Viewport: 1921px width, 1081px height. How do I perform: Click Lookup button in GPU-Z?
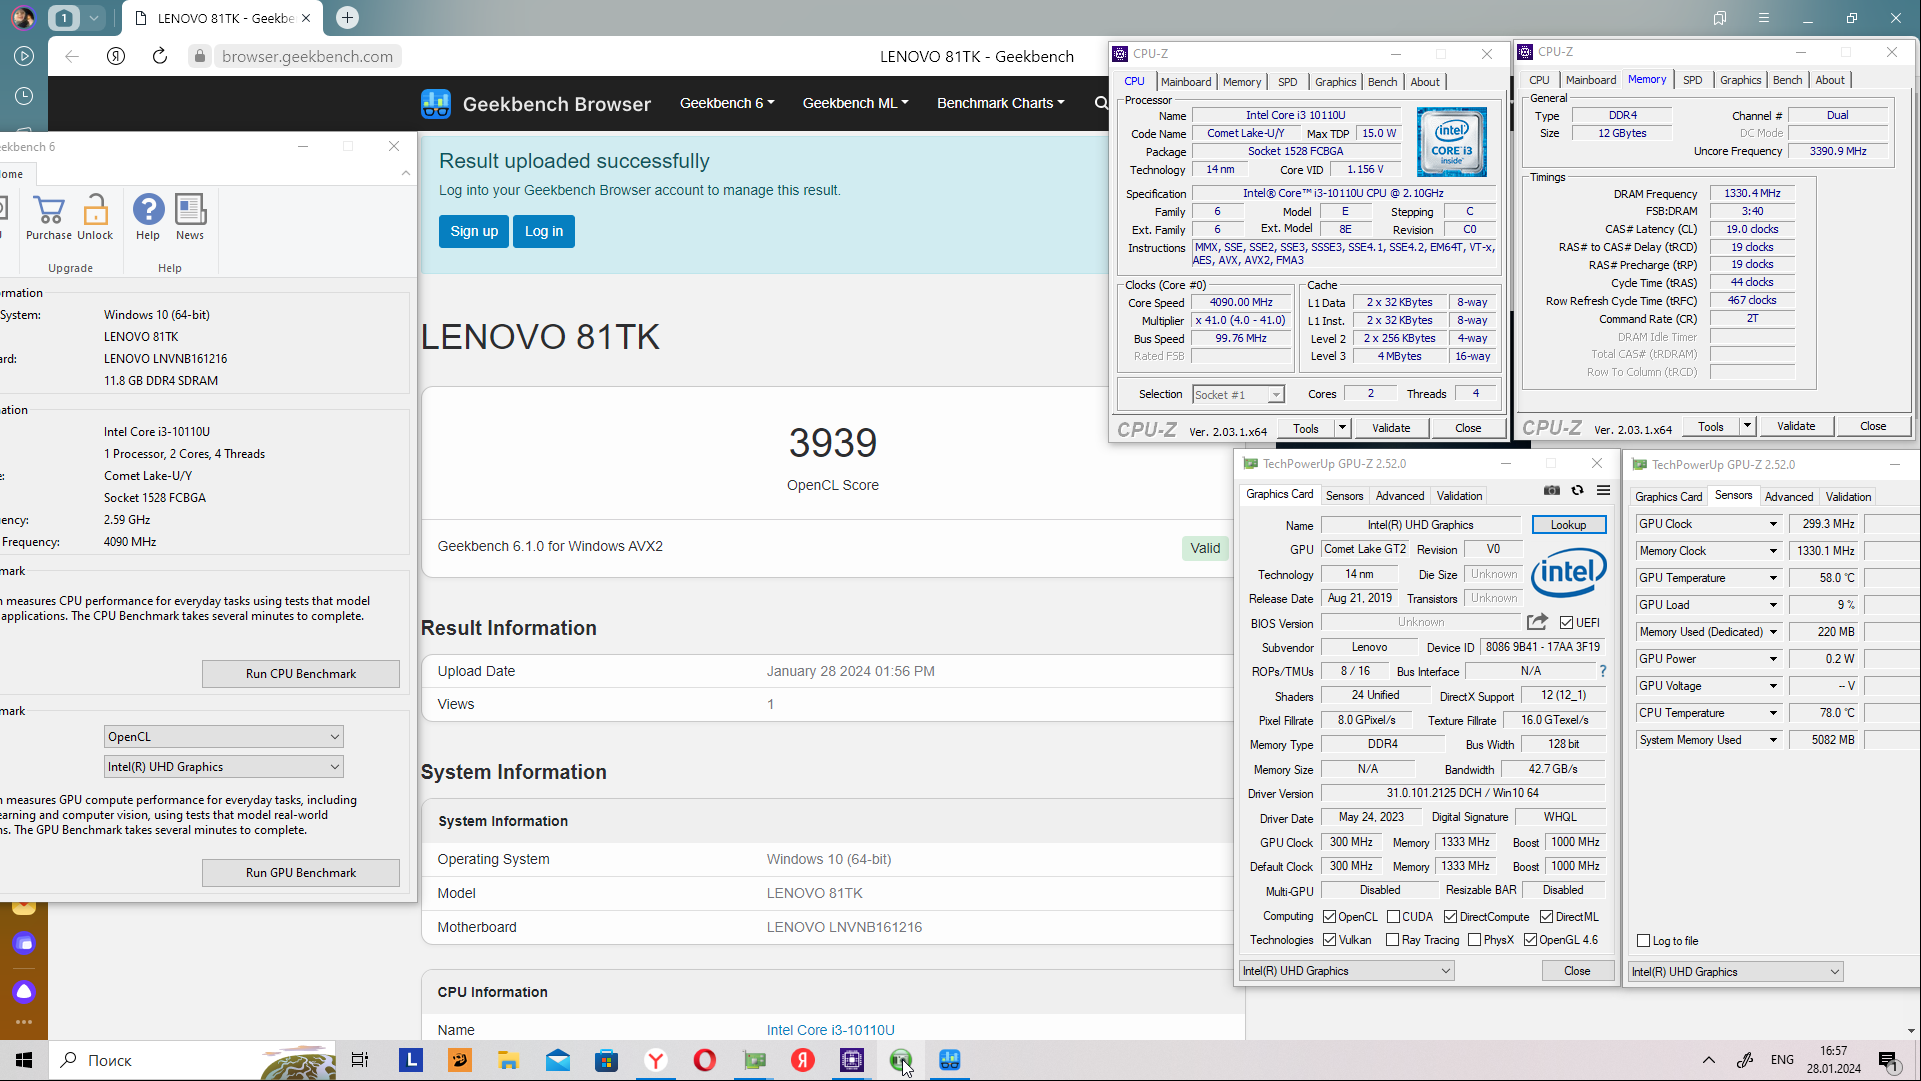(1568, 524)
